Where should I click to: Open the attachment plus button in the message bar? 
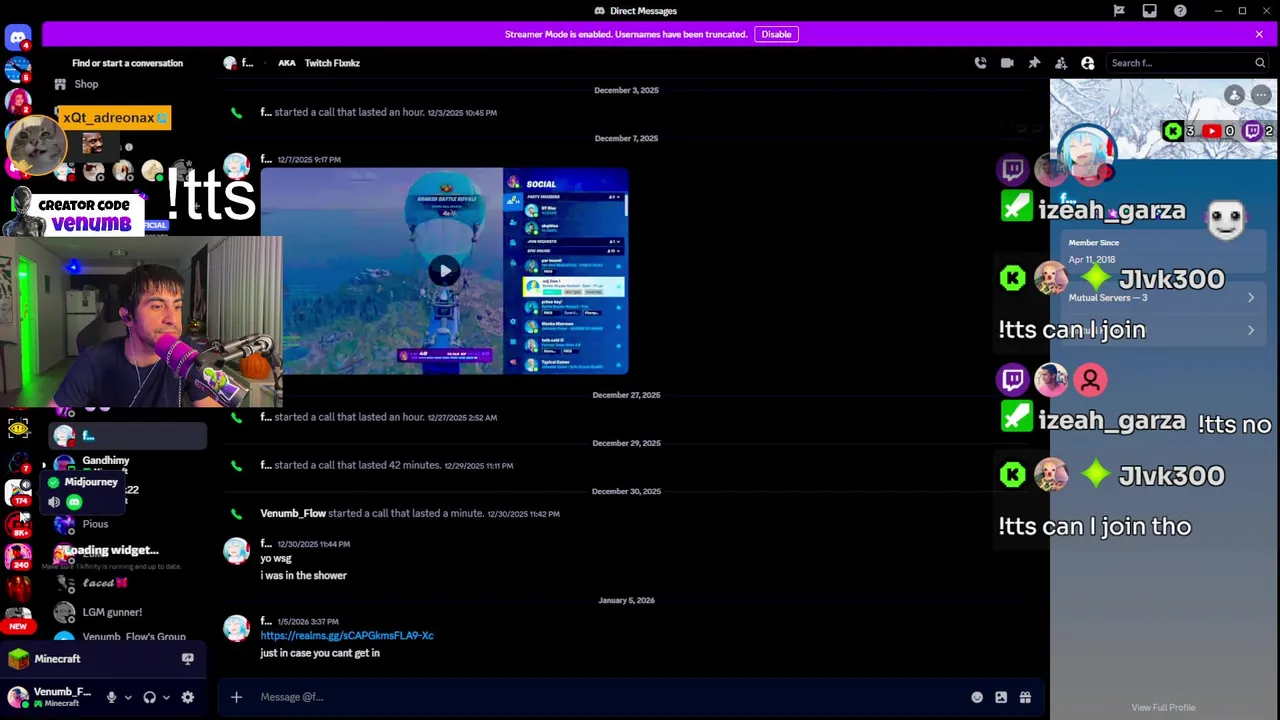pos(236,697)
